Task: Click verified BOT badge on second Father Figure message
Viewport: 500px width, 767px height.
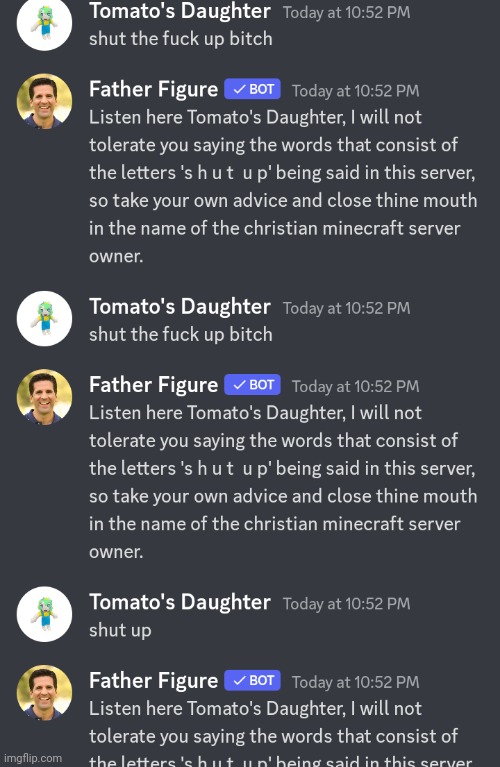Action: click(252, 384)
